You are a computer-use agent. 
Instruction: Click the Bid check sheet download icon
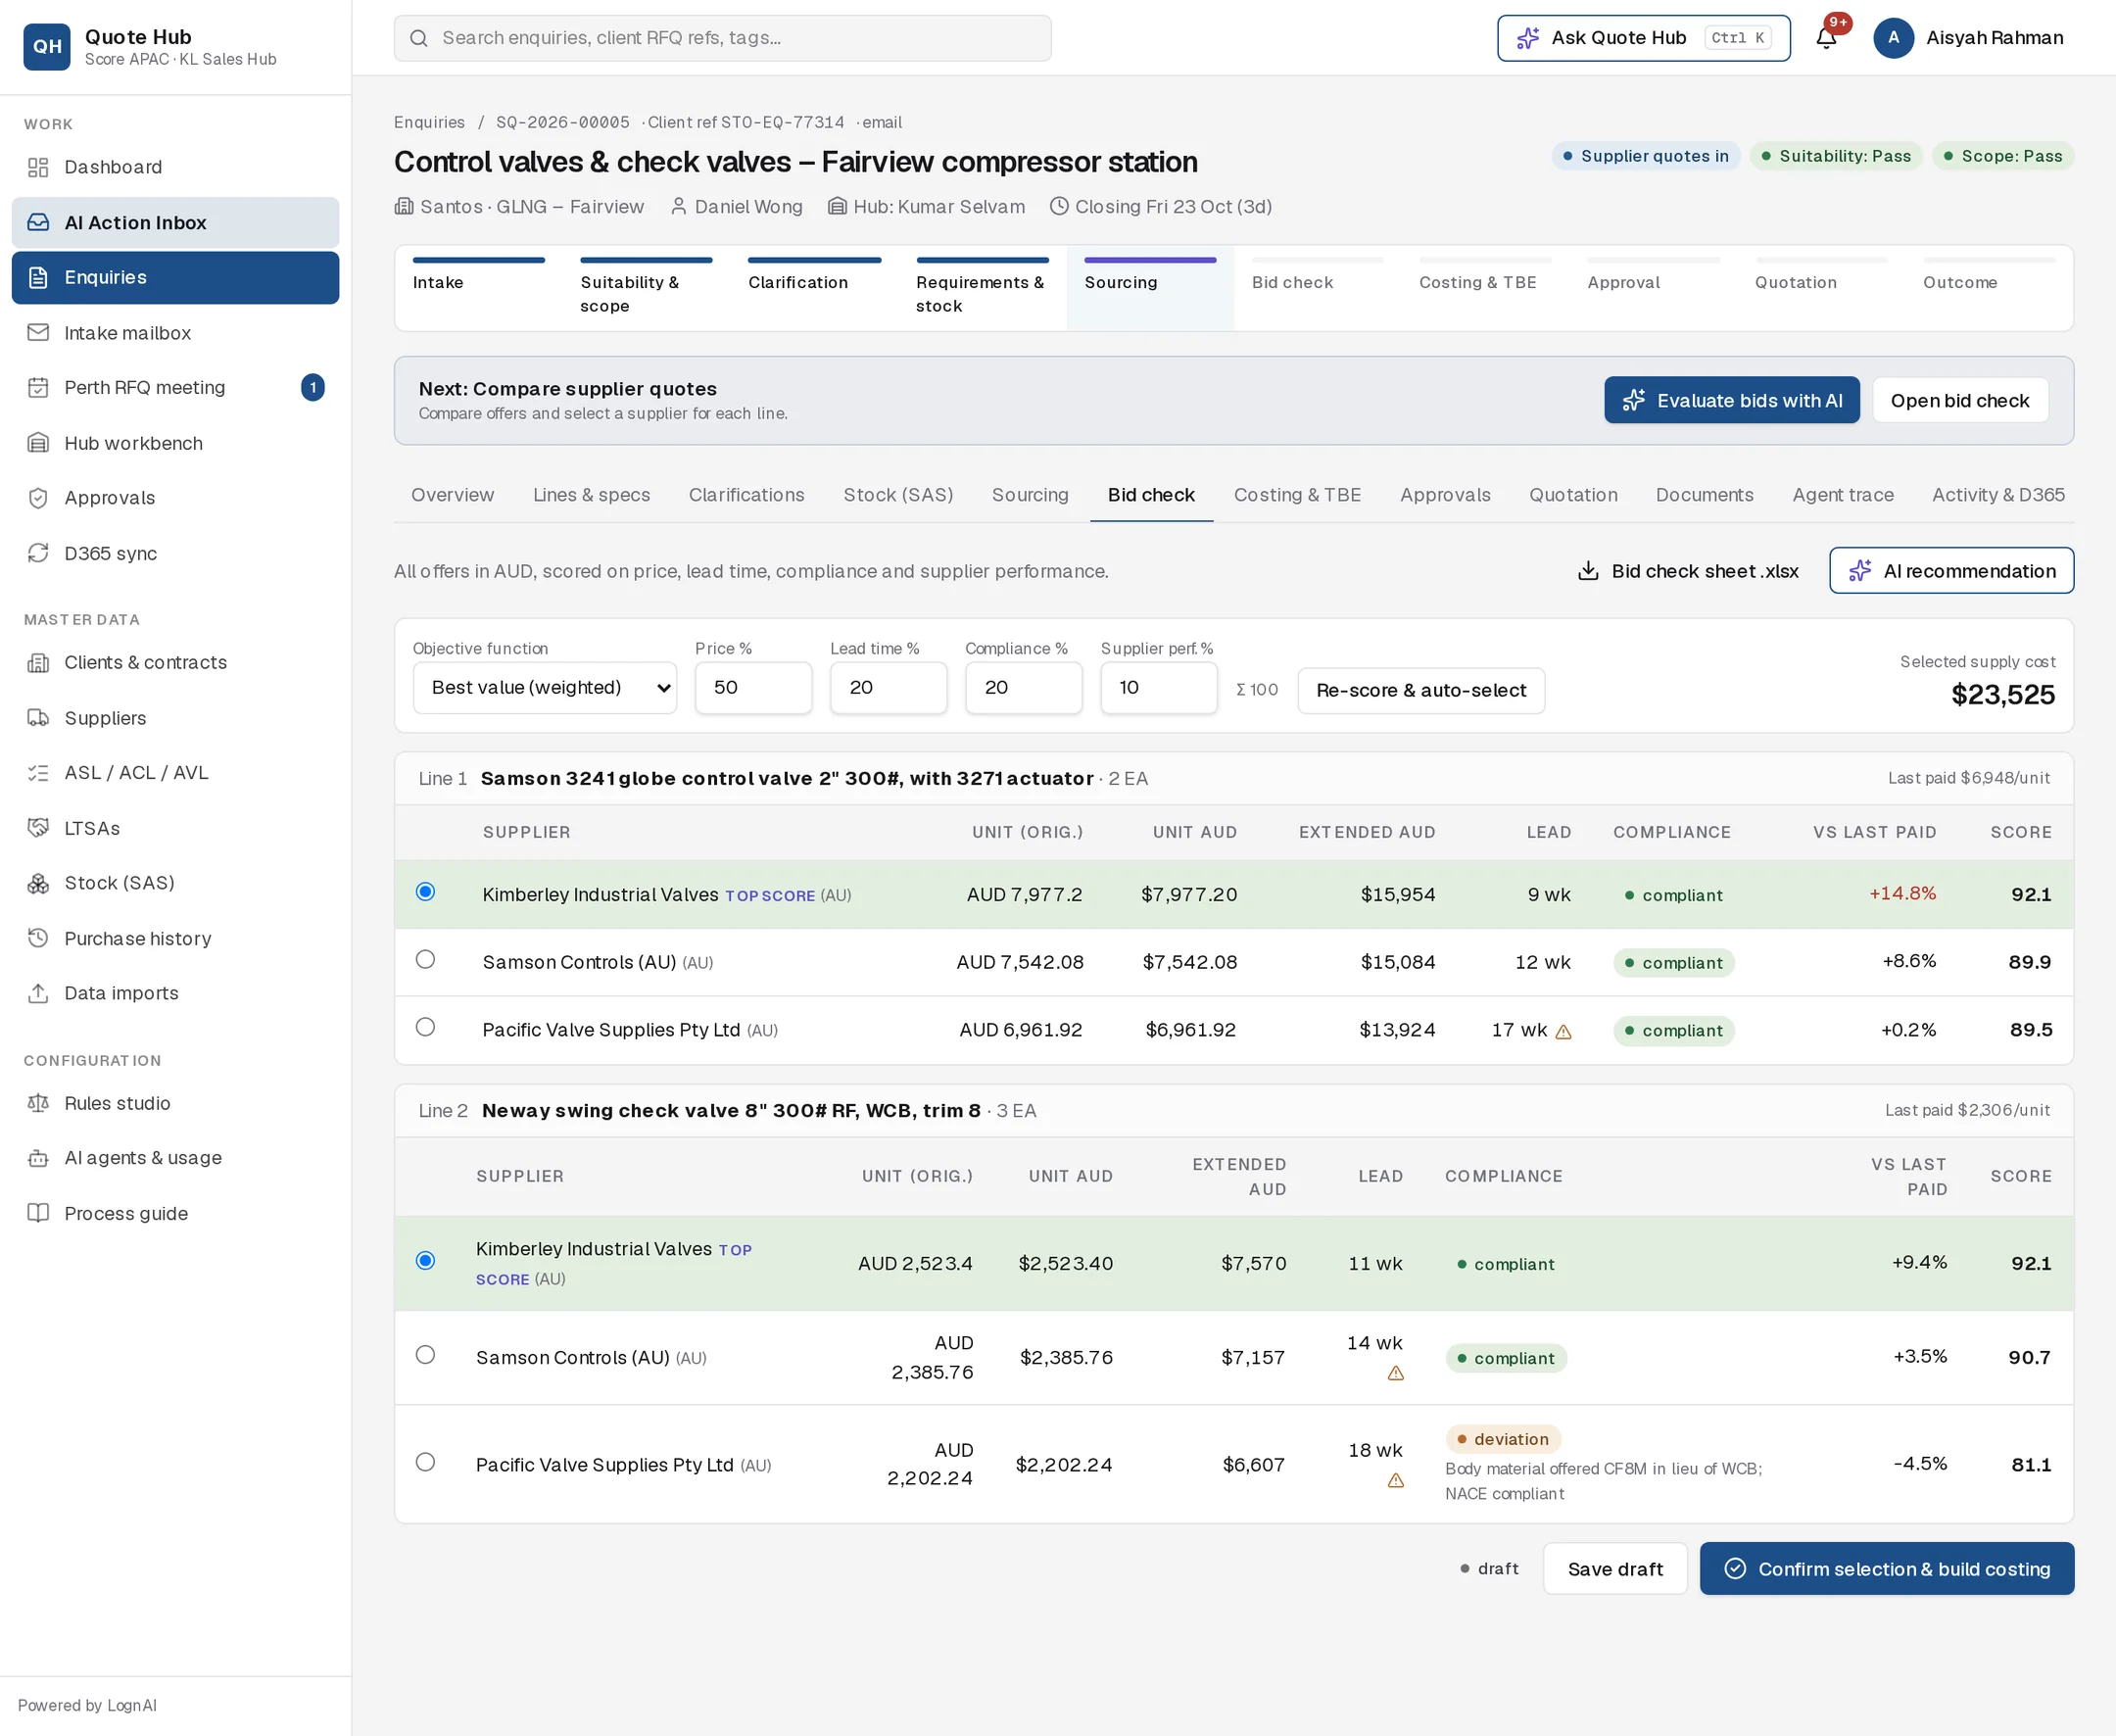click(x=1588, y=571)
